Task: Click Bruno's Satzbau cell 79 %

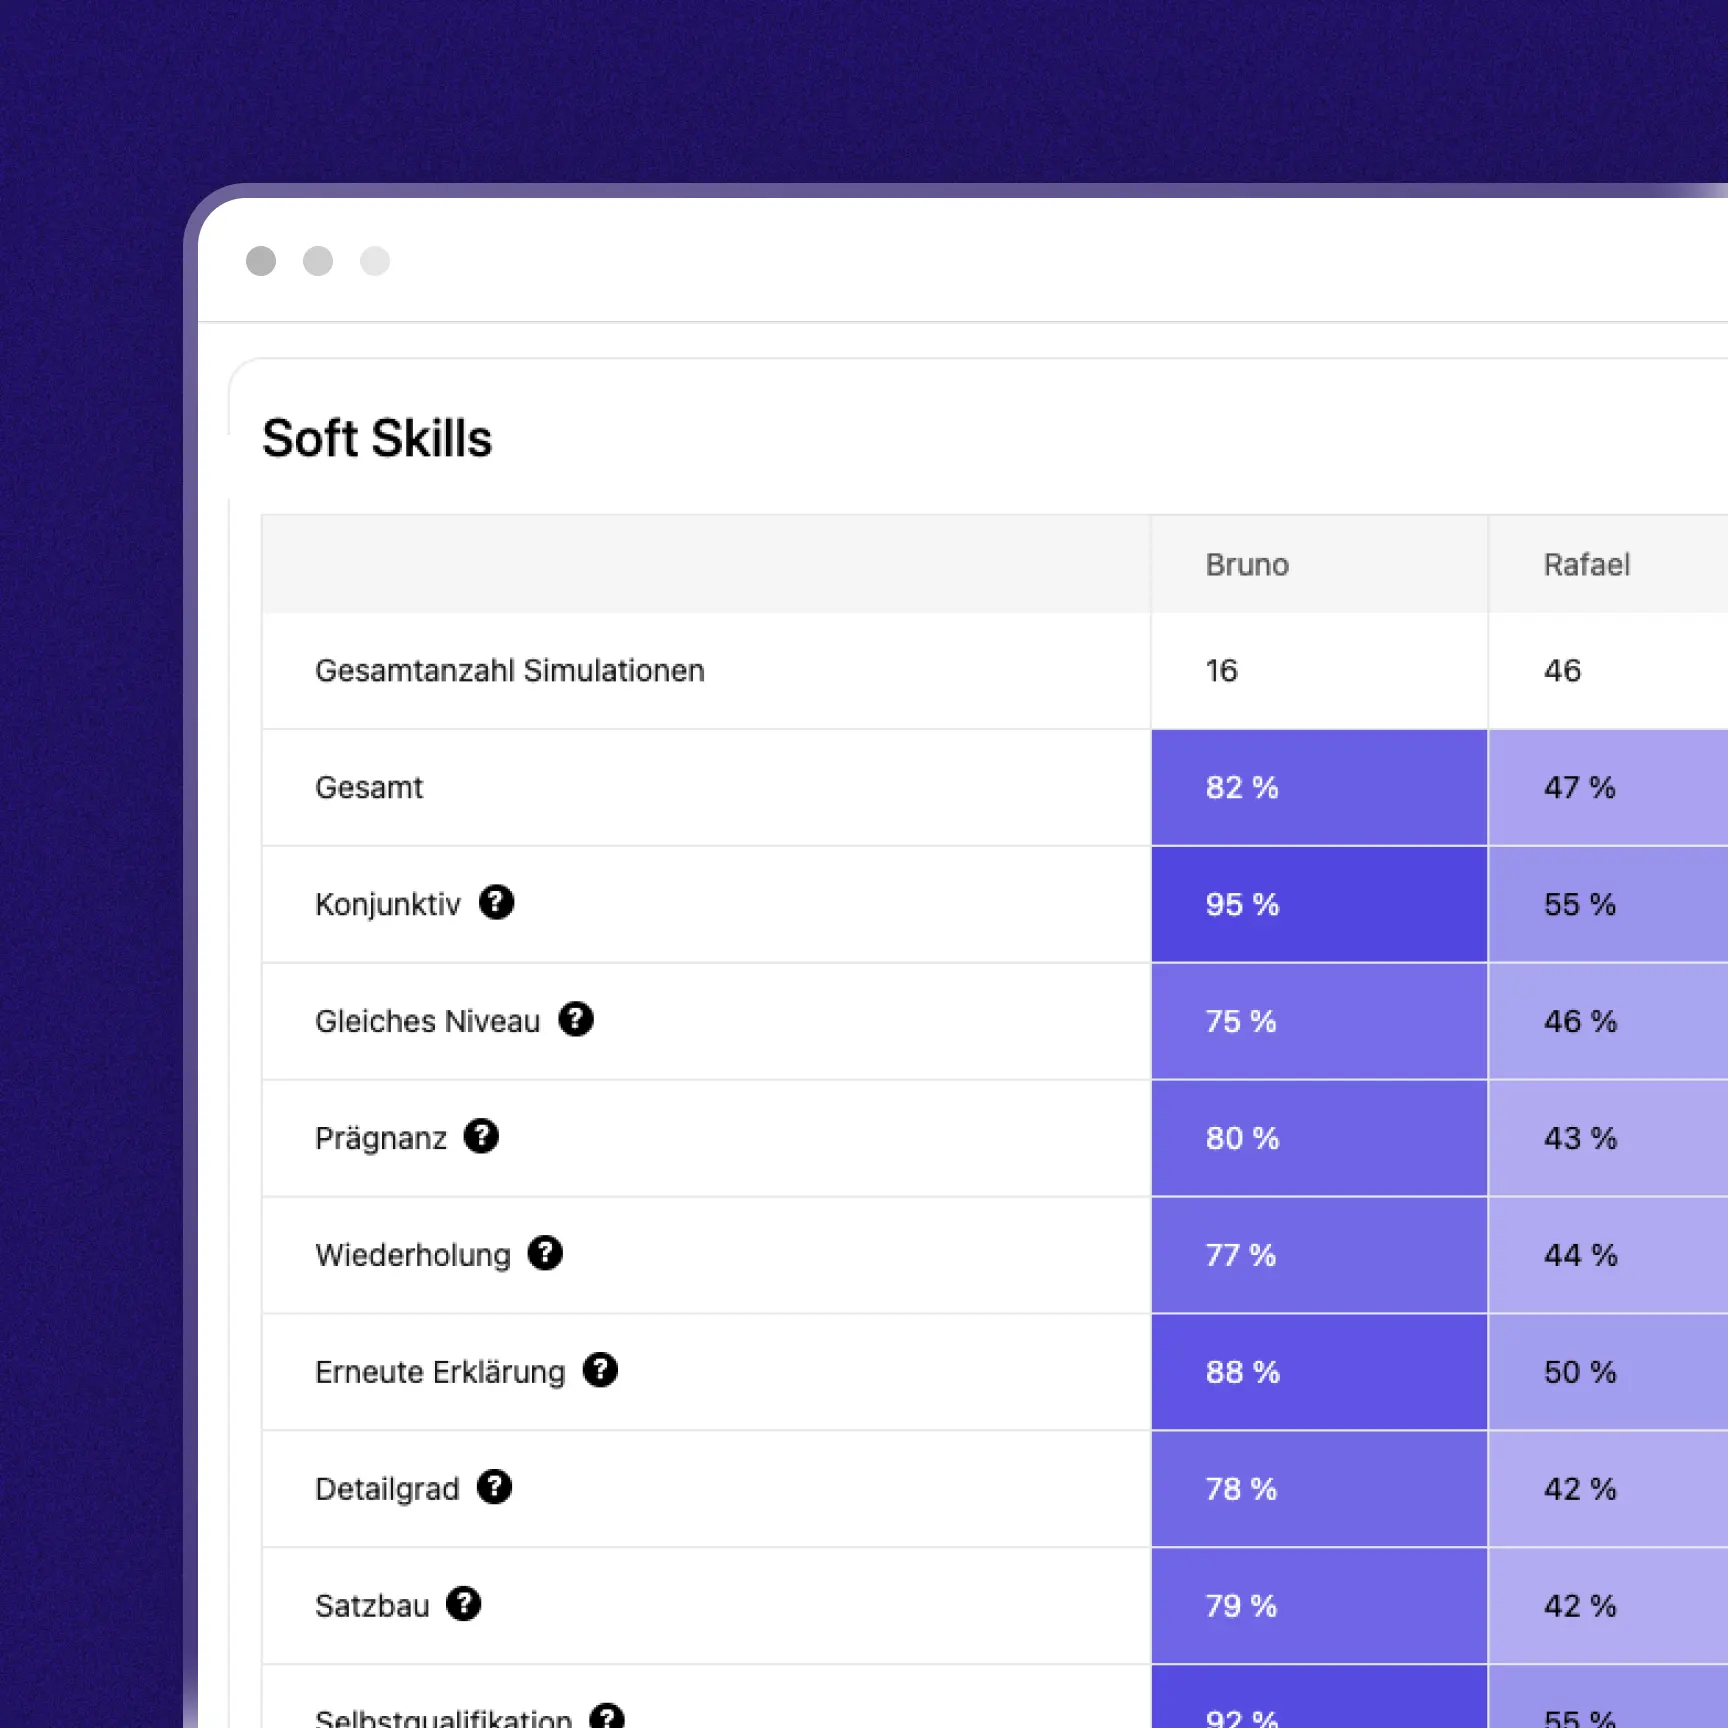Action: [1319, 1607]
